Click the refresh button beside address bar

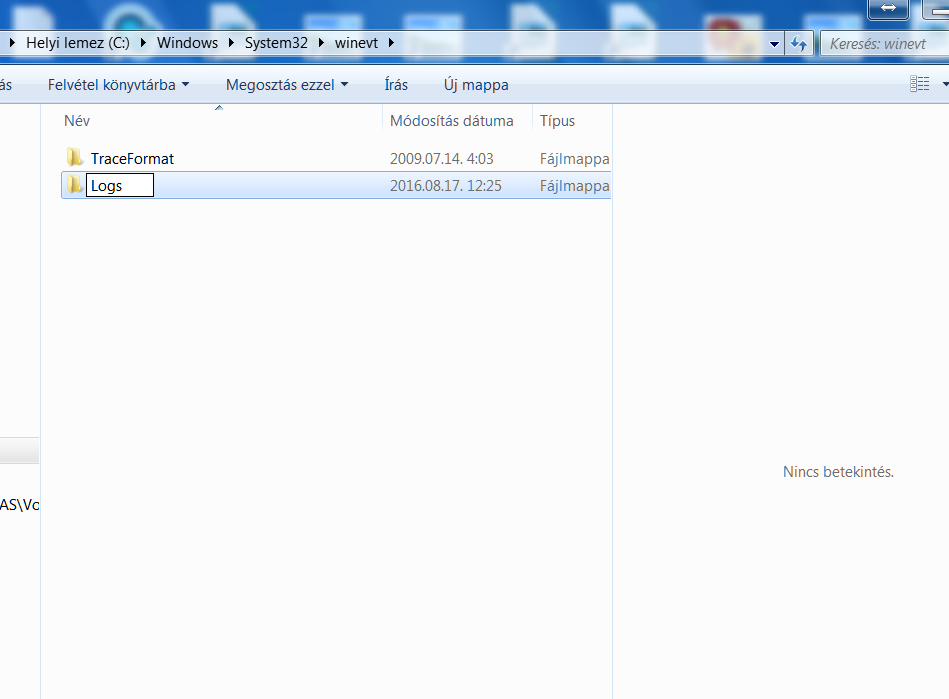(x=799, y=43)
